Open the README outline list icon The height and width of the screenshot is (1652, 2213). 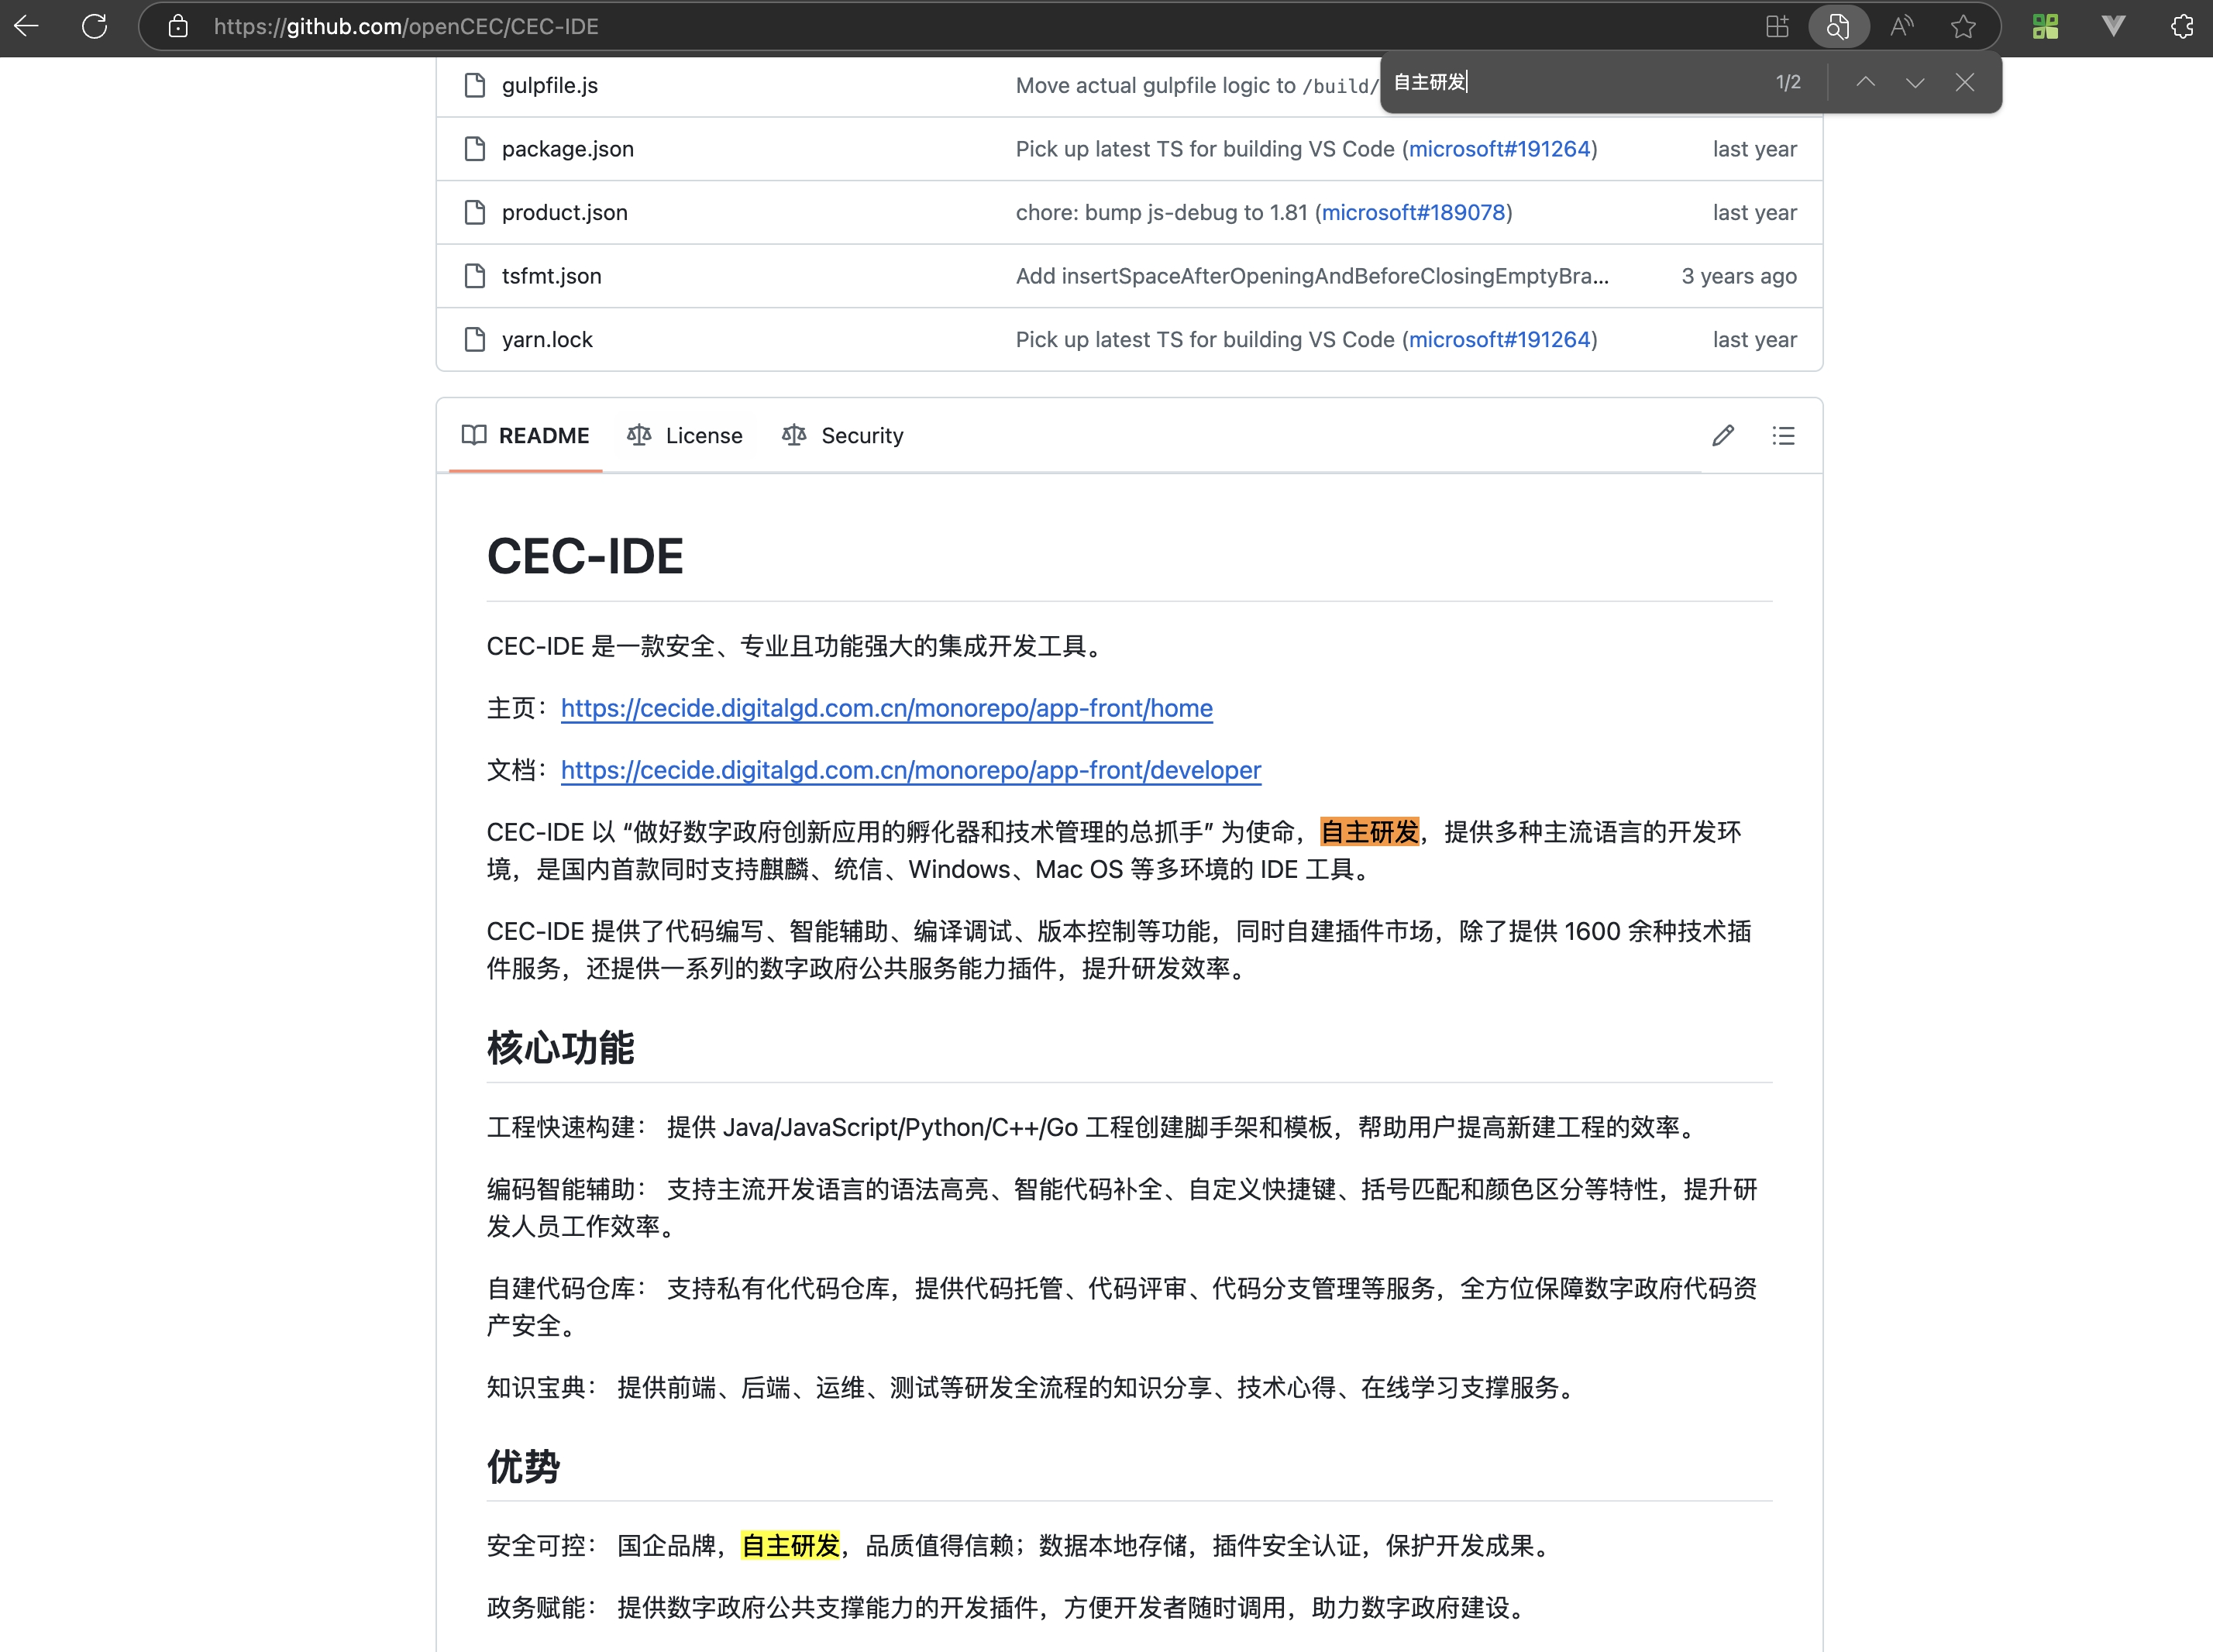1783,436
